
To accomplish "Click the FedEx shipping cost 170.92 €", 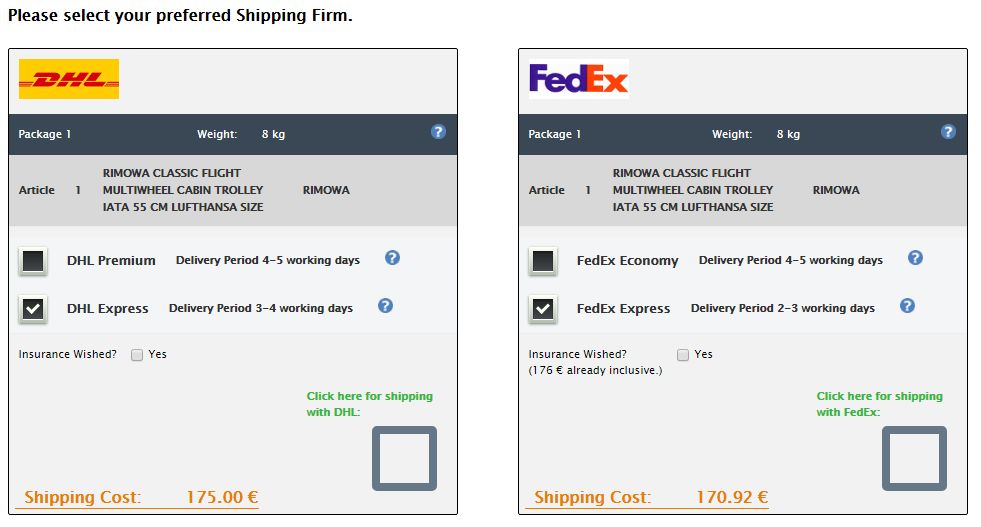I will coord(732,497).
